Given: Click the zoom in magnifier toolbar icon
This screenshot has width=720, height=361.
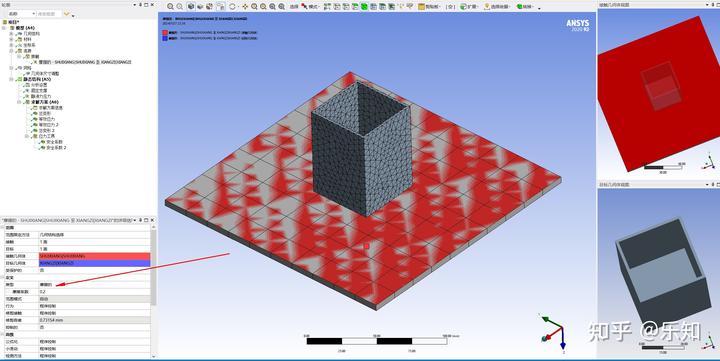Looking at the screenshot, I should tap(170, 6).
